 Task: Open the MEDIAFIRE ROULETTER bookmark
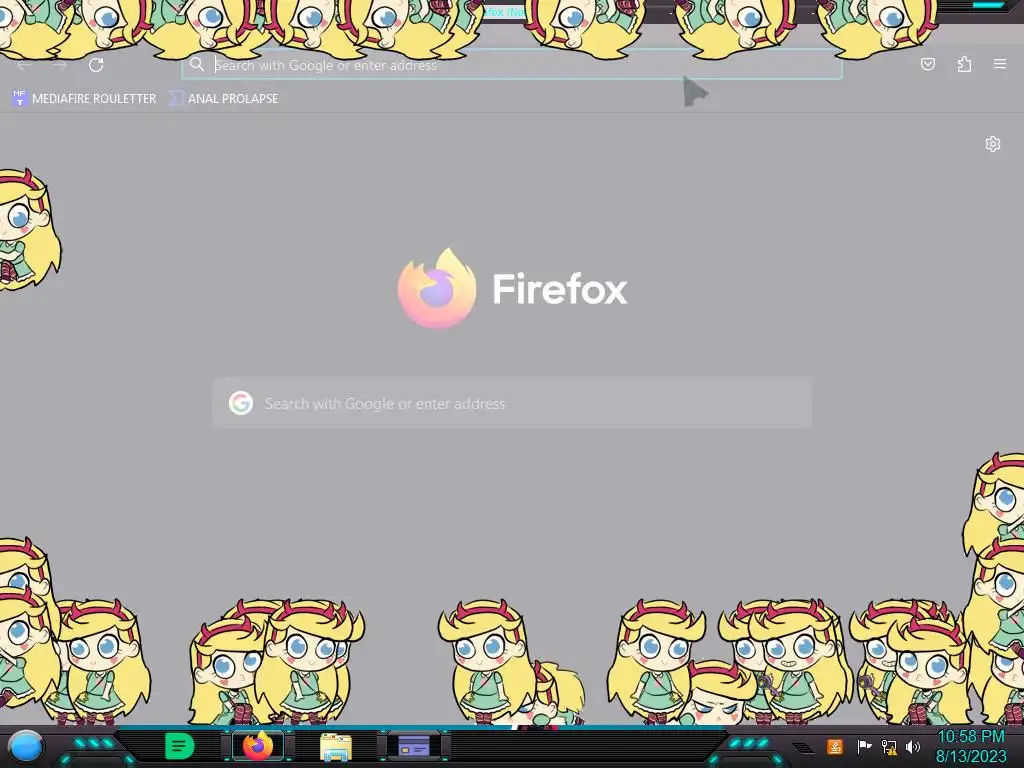pyautogui.click(x=84, y=99)
